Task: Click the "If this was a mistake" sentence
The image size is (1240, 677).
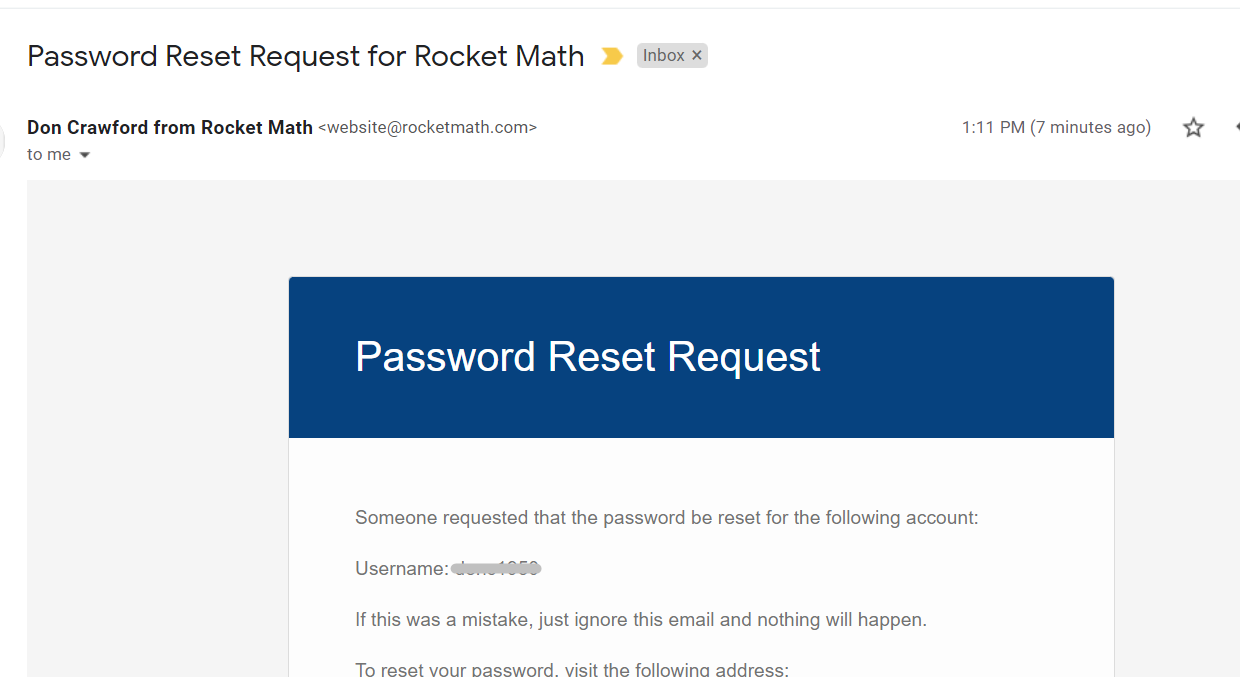Action: coord(640,620)
